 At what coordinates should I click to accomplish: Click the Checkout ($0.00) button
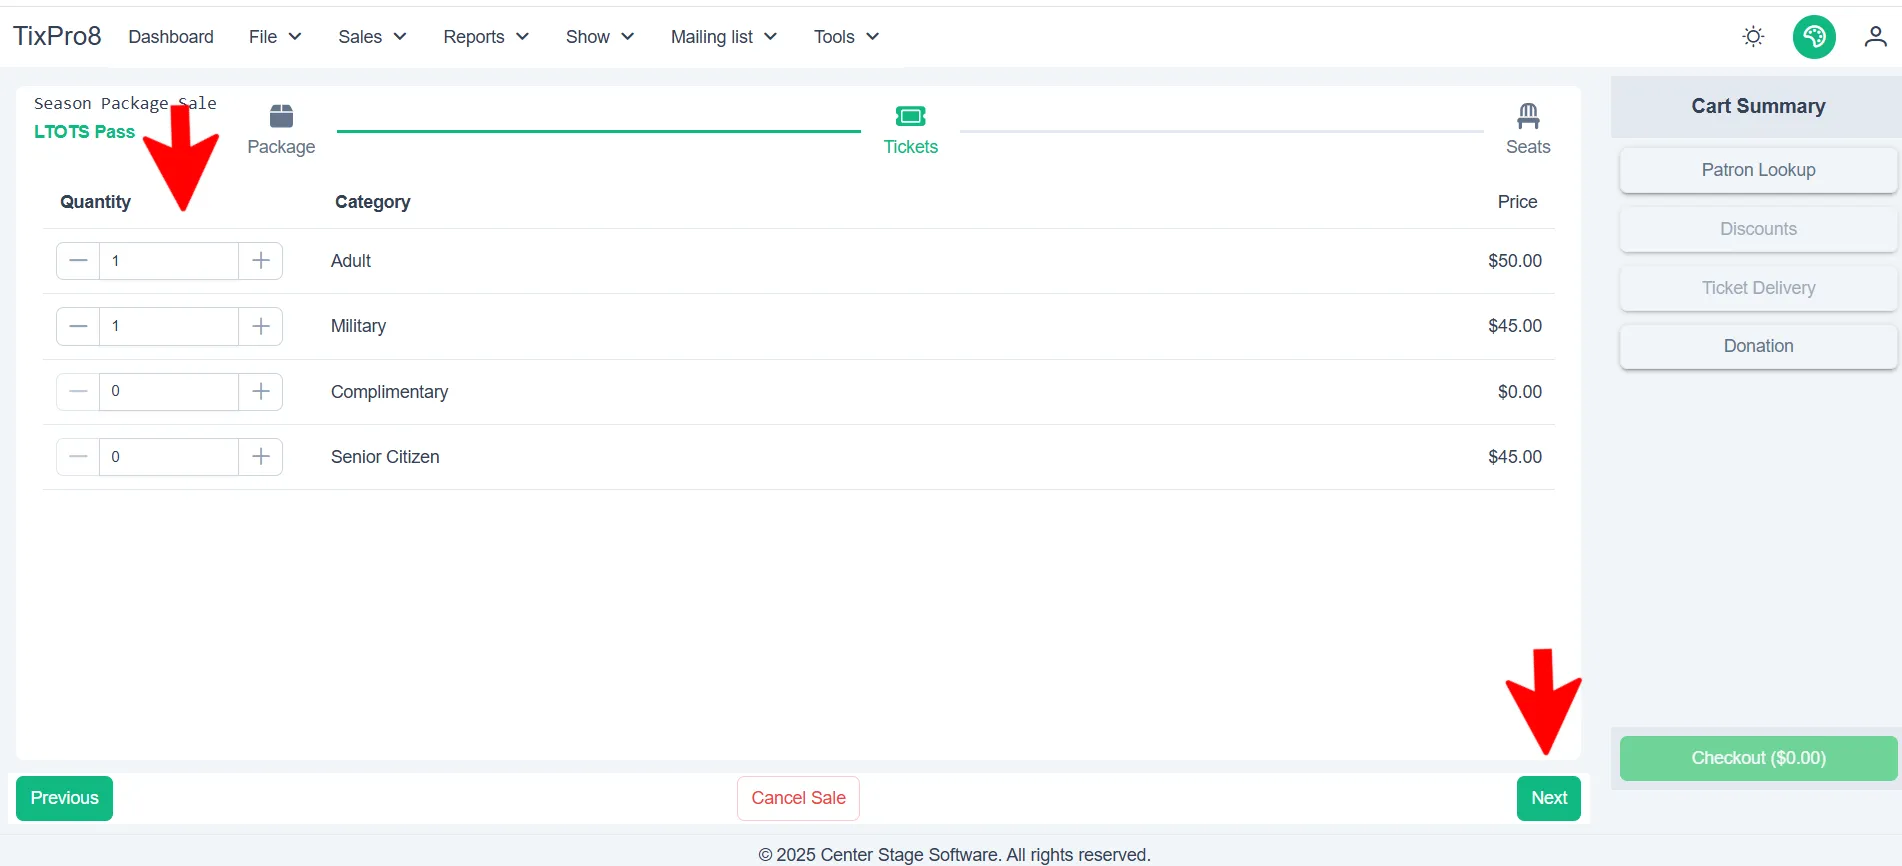(1758, 758)
